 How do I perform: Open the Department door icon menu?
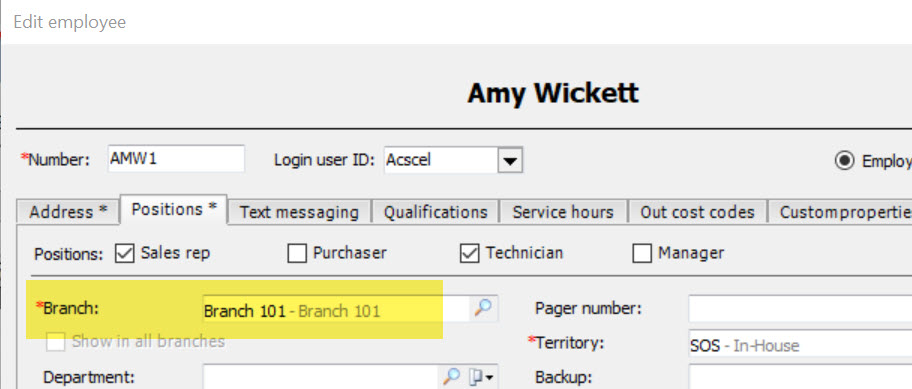pyautogui.click(x=480, y=377)
